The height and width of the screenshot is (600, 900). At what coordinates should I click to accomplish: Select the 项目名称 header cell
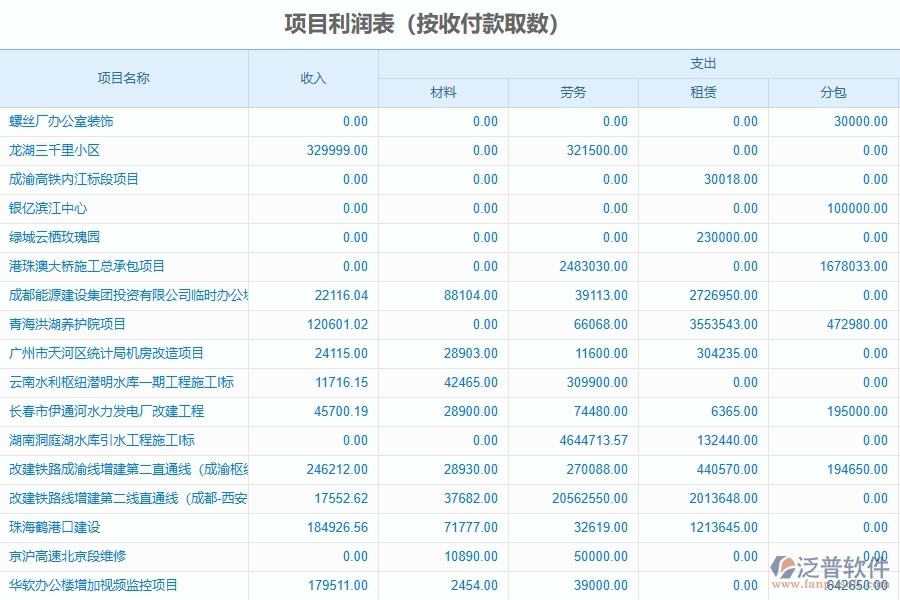tap(125, 78)
